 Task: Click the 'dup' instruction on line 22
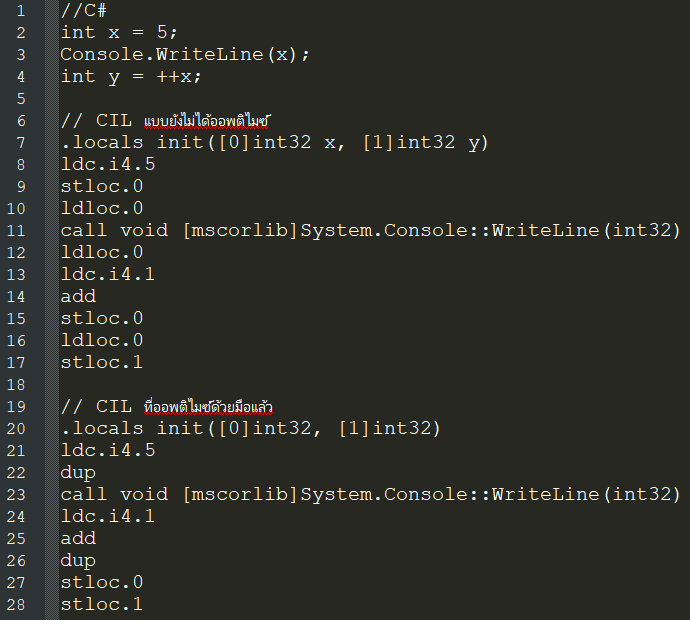[x=78, y=472]
